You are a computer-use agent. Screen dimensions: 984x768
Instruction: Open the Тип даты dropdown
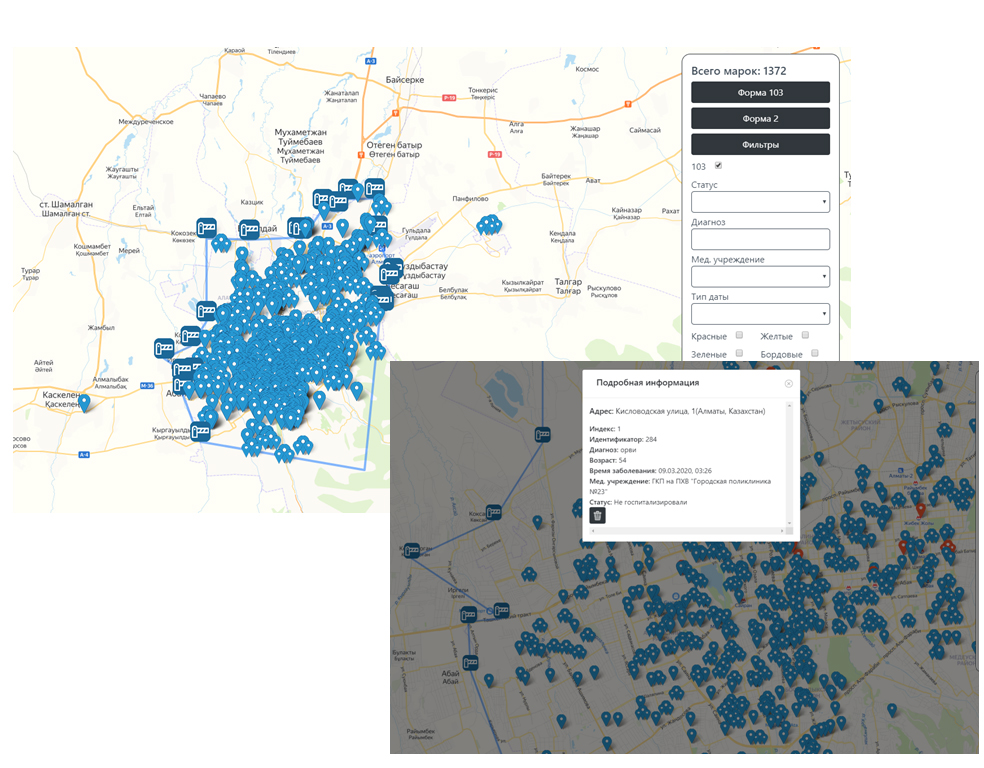[760, 314]
